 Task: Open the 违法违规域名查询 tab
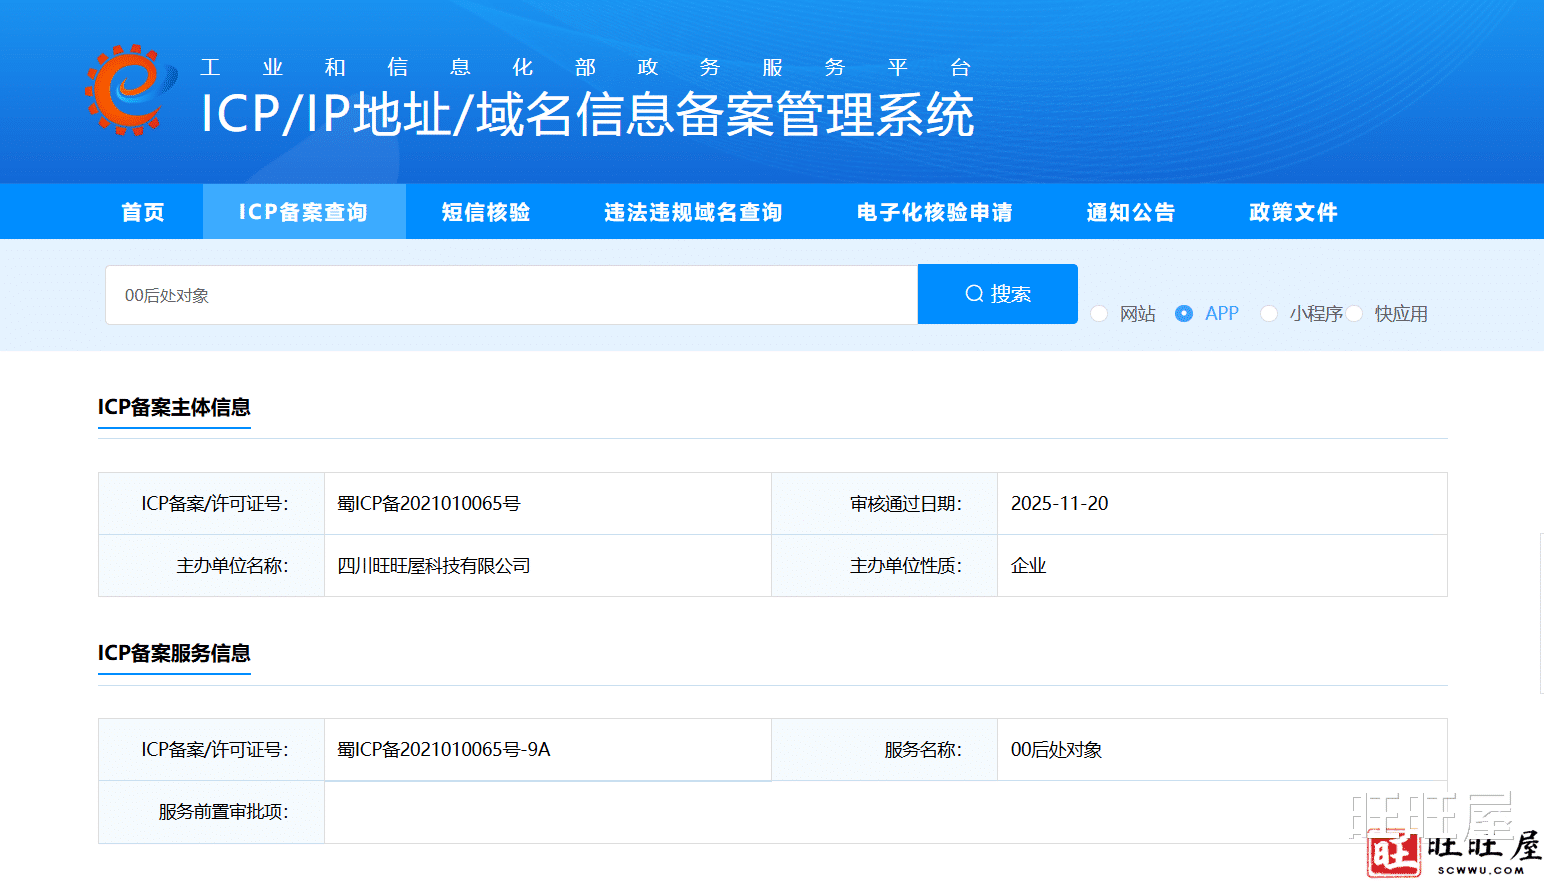(x=693, y=212)
